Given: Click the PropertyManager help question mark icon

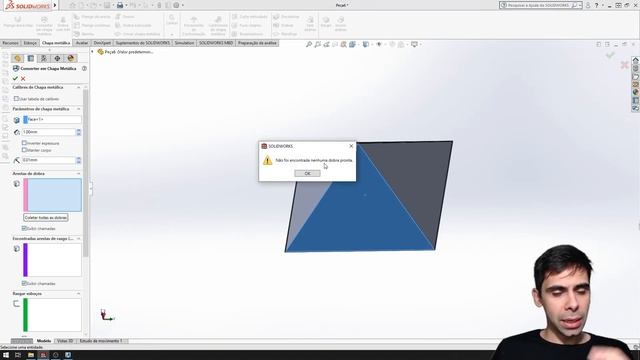Looking at the screenshot, I should [84, 69].
